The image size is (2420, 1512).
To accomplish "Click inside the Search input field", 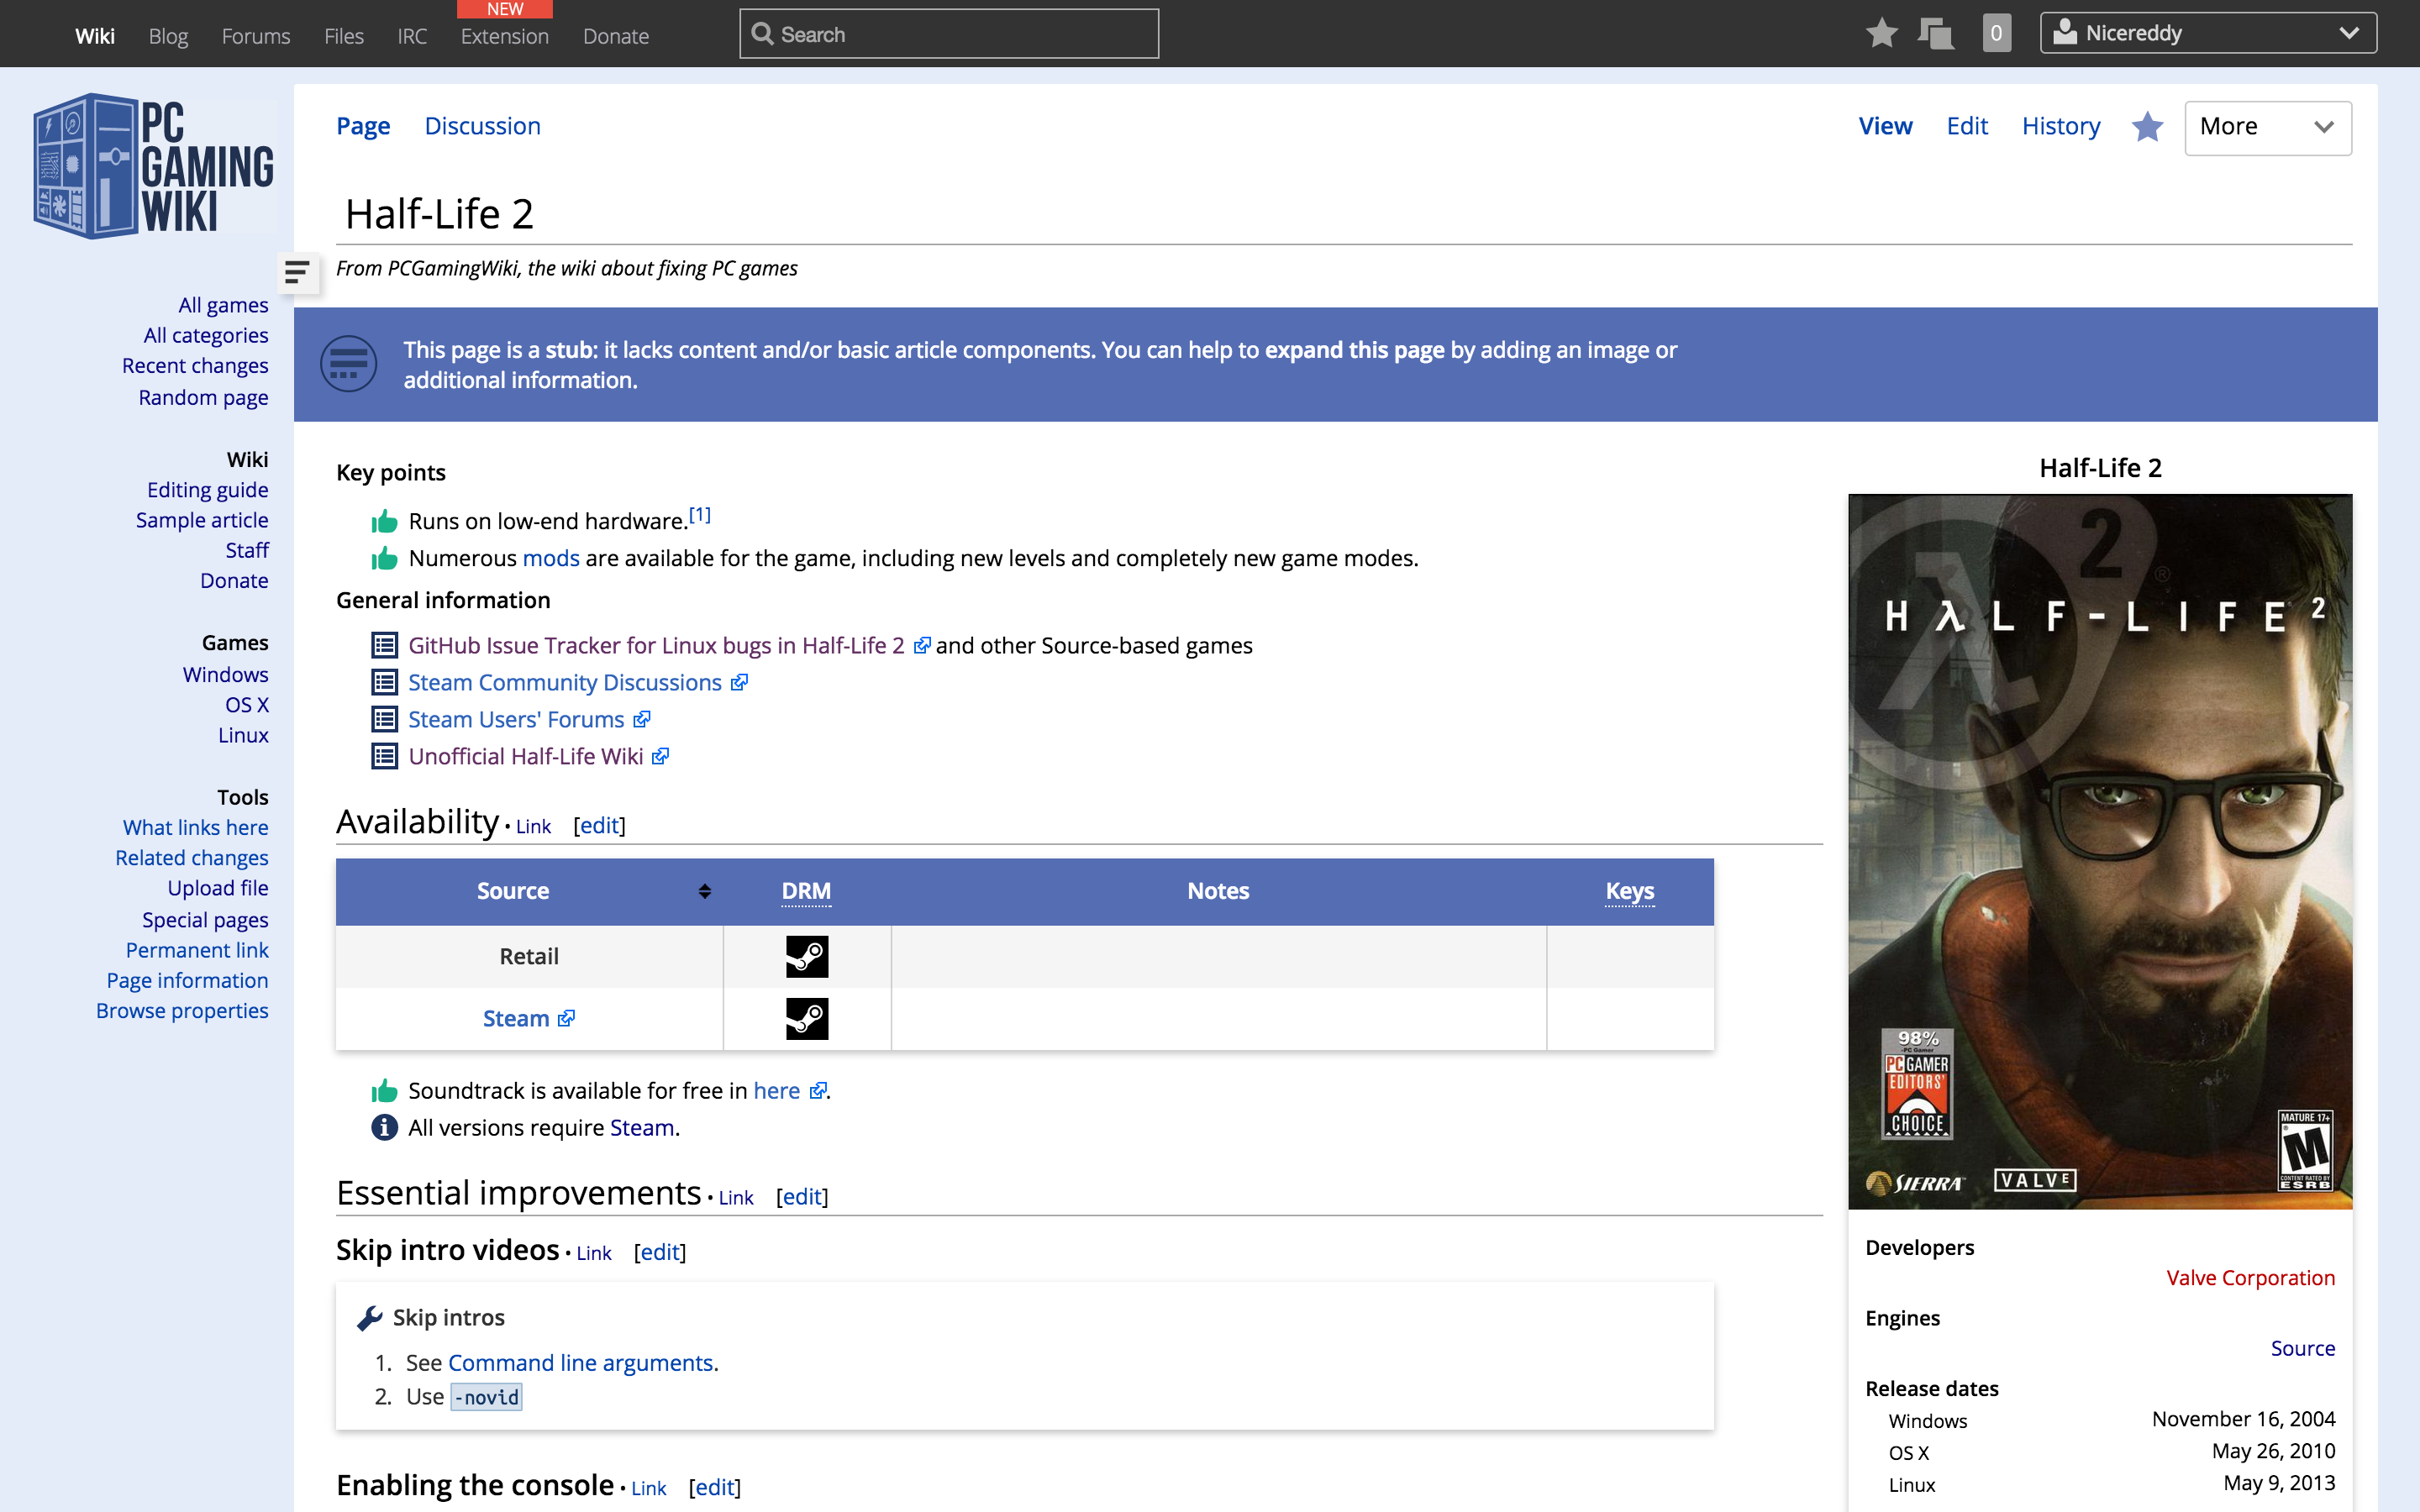I will coord(950,33).
